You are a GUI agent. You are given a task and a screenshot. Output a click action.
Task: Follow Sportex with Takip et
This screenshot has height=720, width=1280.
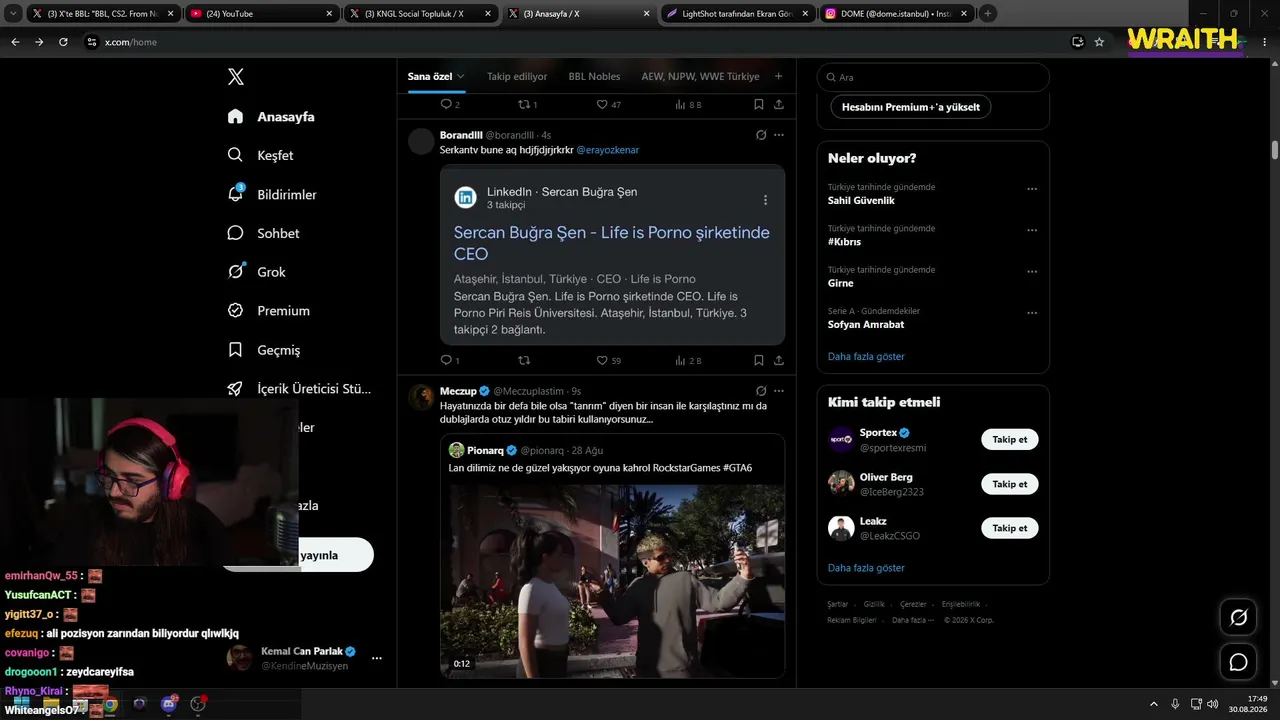1009,439
